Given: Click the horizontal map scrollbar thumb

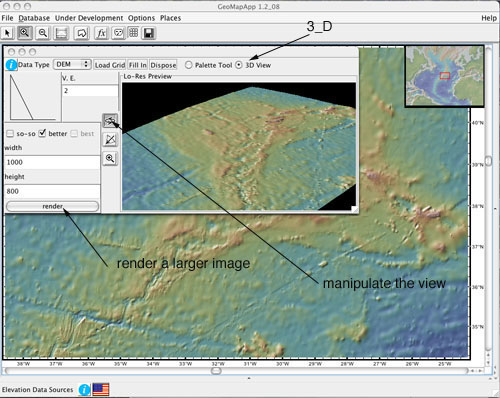Looking at the screenshot, I should [216, 371].
